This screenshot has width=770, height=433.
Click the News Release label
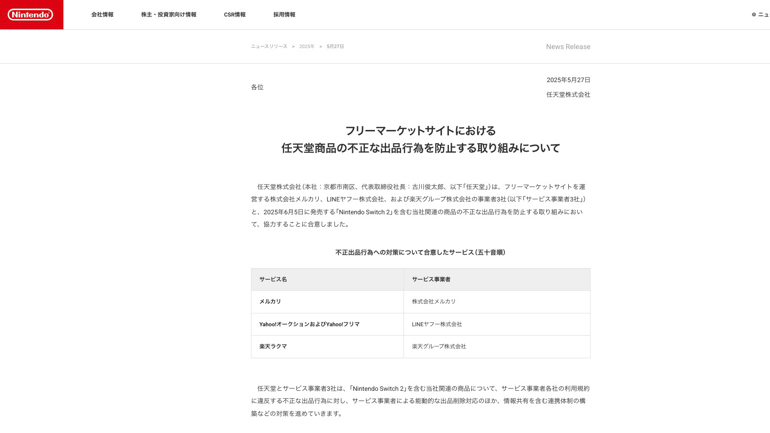click(568, 47)
